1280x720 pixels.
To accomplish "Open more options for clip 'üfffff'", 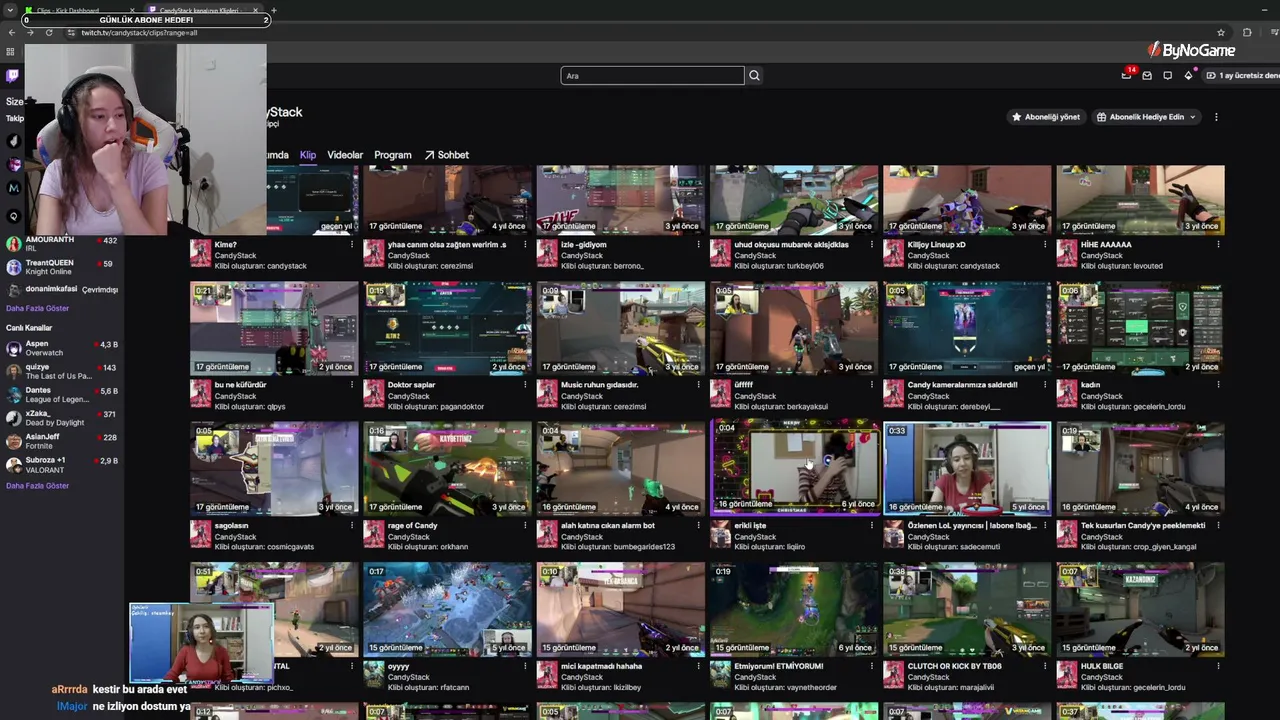I will (871, 385).
